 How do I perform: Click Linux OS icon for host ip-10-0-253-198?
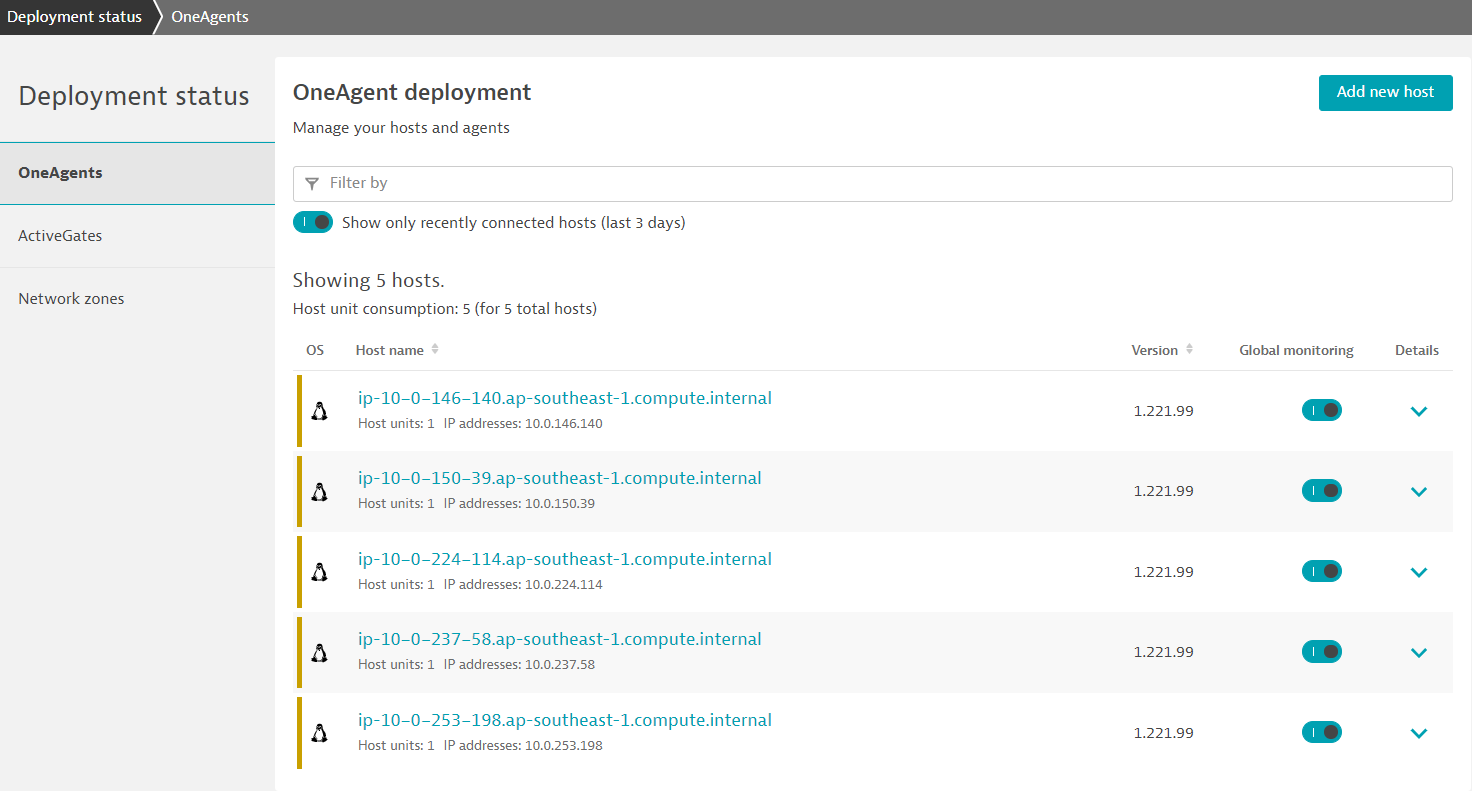click(319, 733)
